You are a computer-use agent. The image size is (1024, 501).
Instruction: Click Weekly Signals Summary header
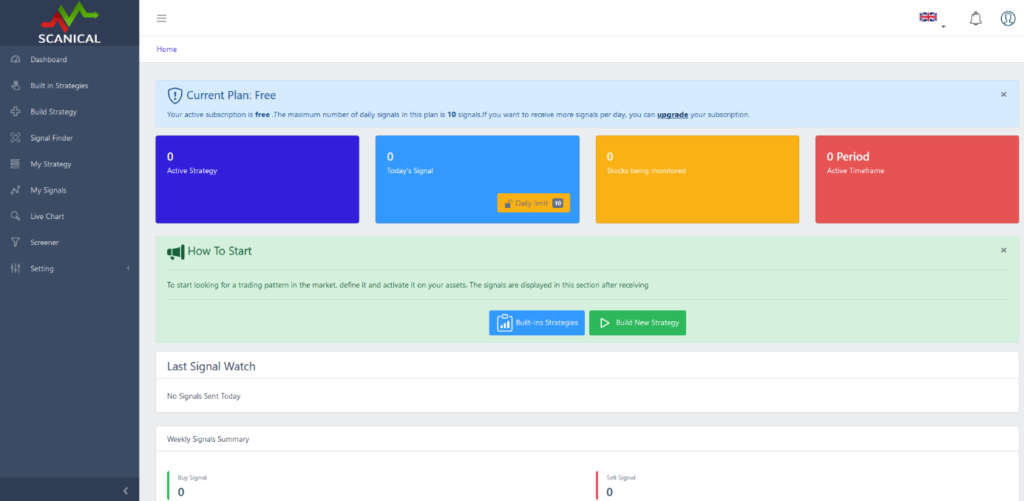click(208, 439)
